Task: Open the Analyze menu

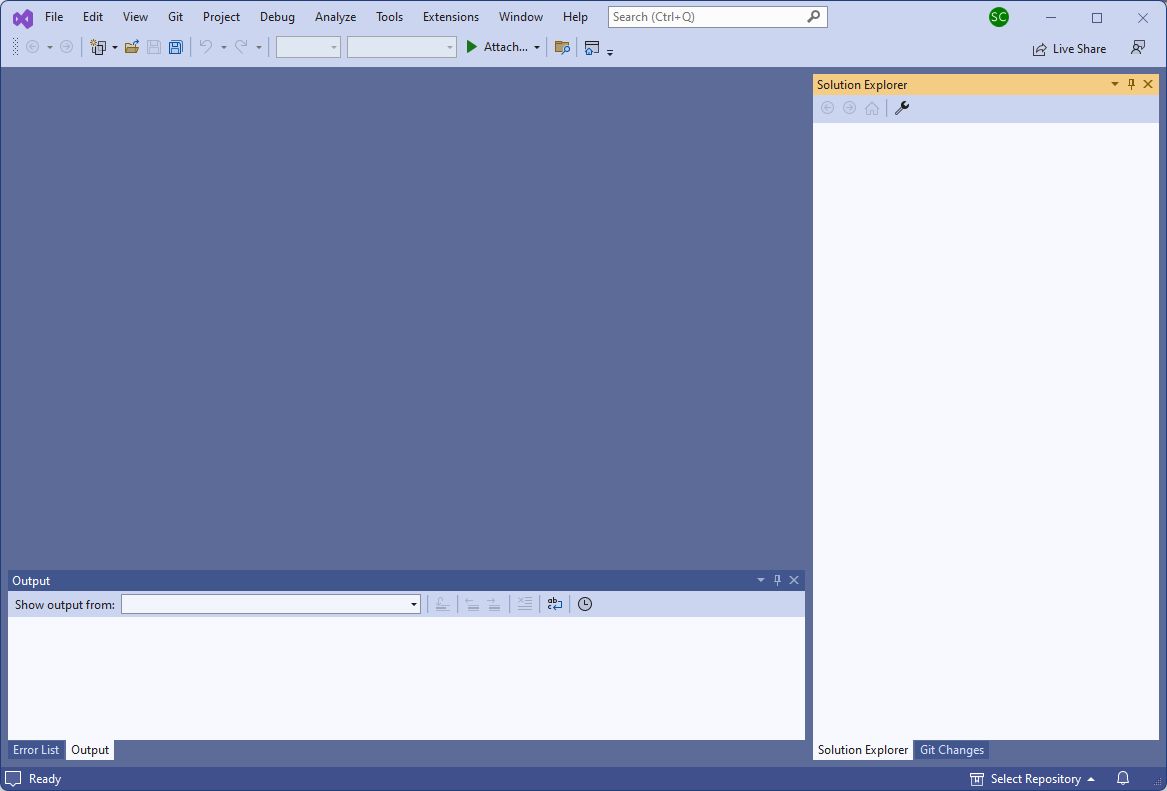Action: tap(336, 16)
